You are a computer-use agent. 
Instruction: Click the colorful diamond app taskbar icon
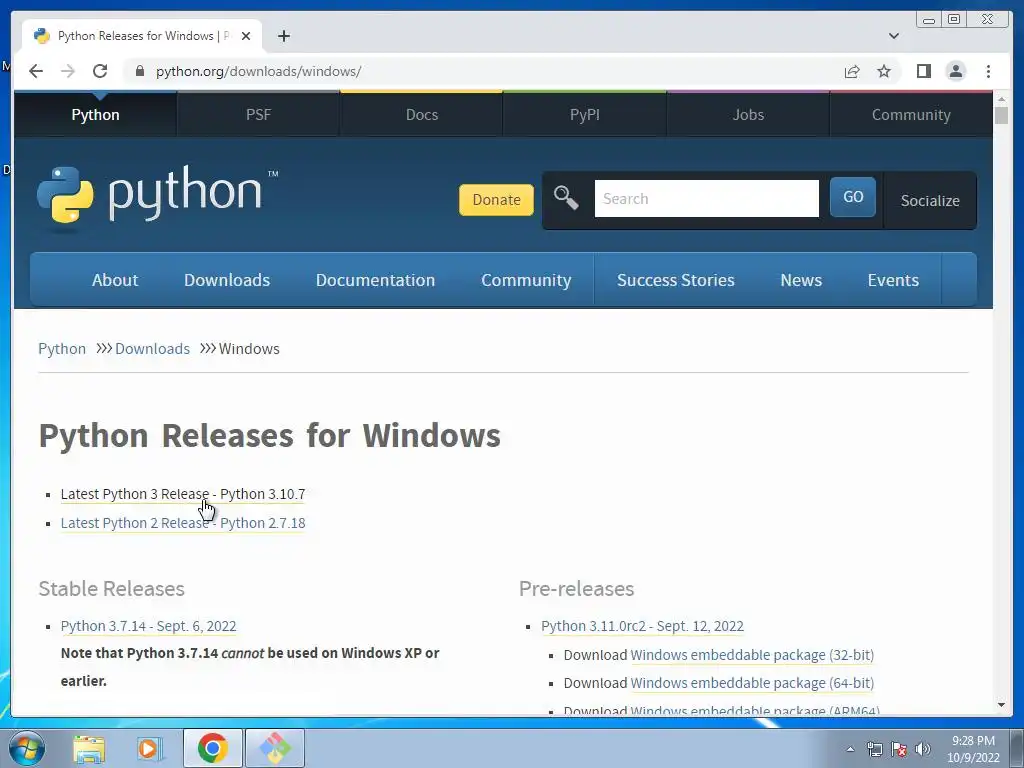click(x=275, y=748)
